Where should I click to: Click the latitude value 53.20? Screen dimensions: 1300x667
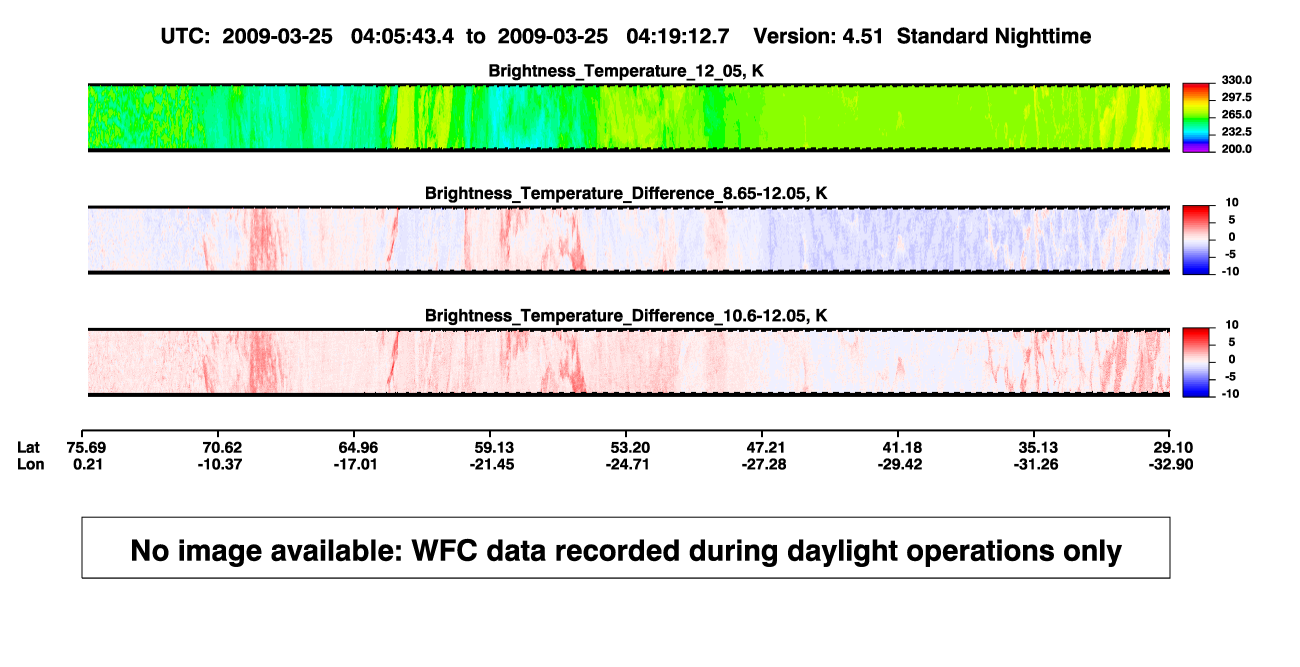point(628,447)
